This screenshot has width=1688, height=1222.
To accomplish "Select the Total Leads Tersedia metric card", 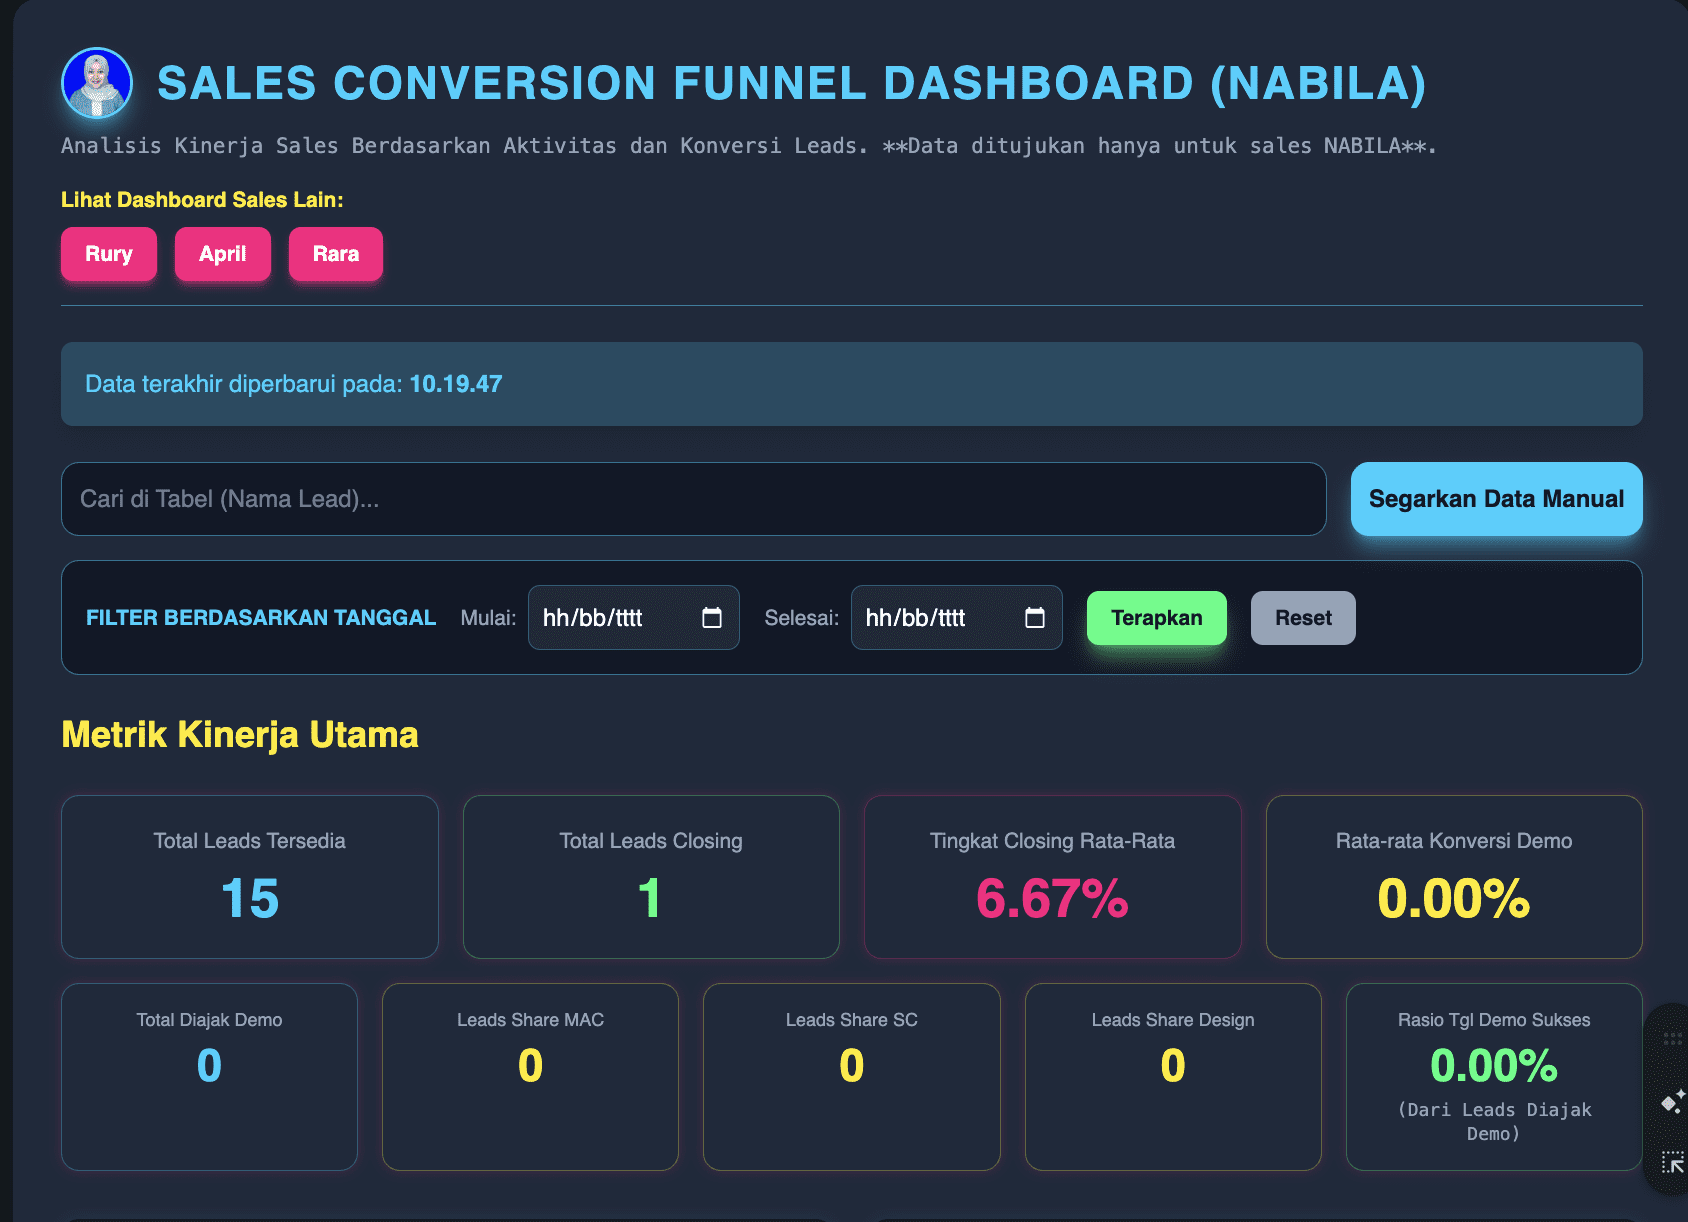I will [x=250, y=877].
